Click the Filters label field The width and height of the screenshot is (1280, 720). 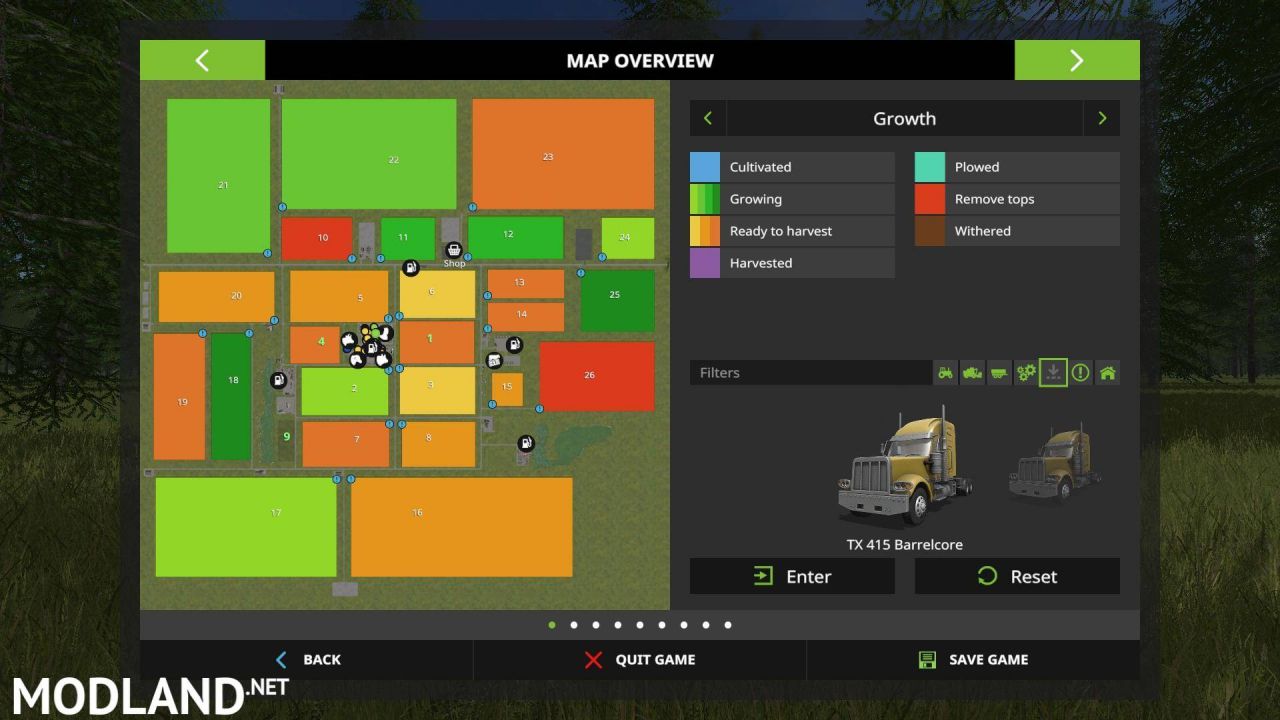(x=810, y=373)
